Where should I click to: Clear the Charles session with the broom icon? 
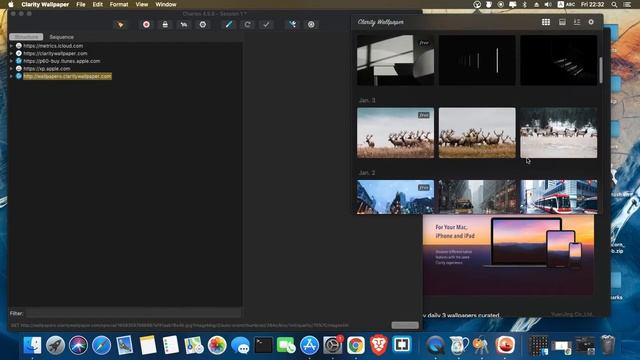[120, 24]
